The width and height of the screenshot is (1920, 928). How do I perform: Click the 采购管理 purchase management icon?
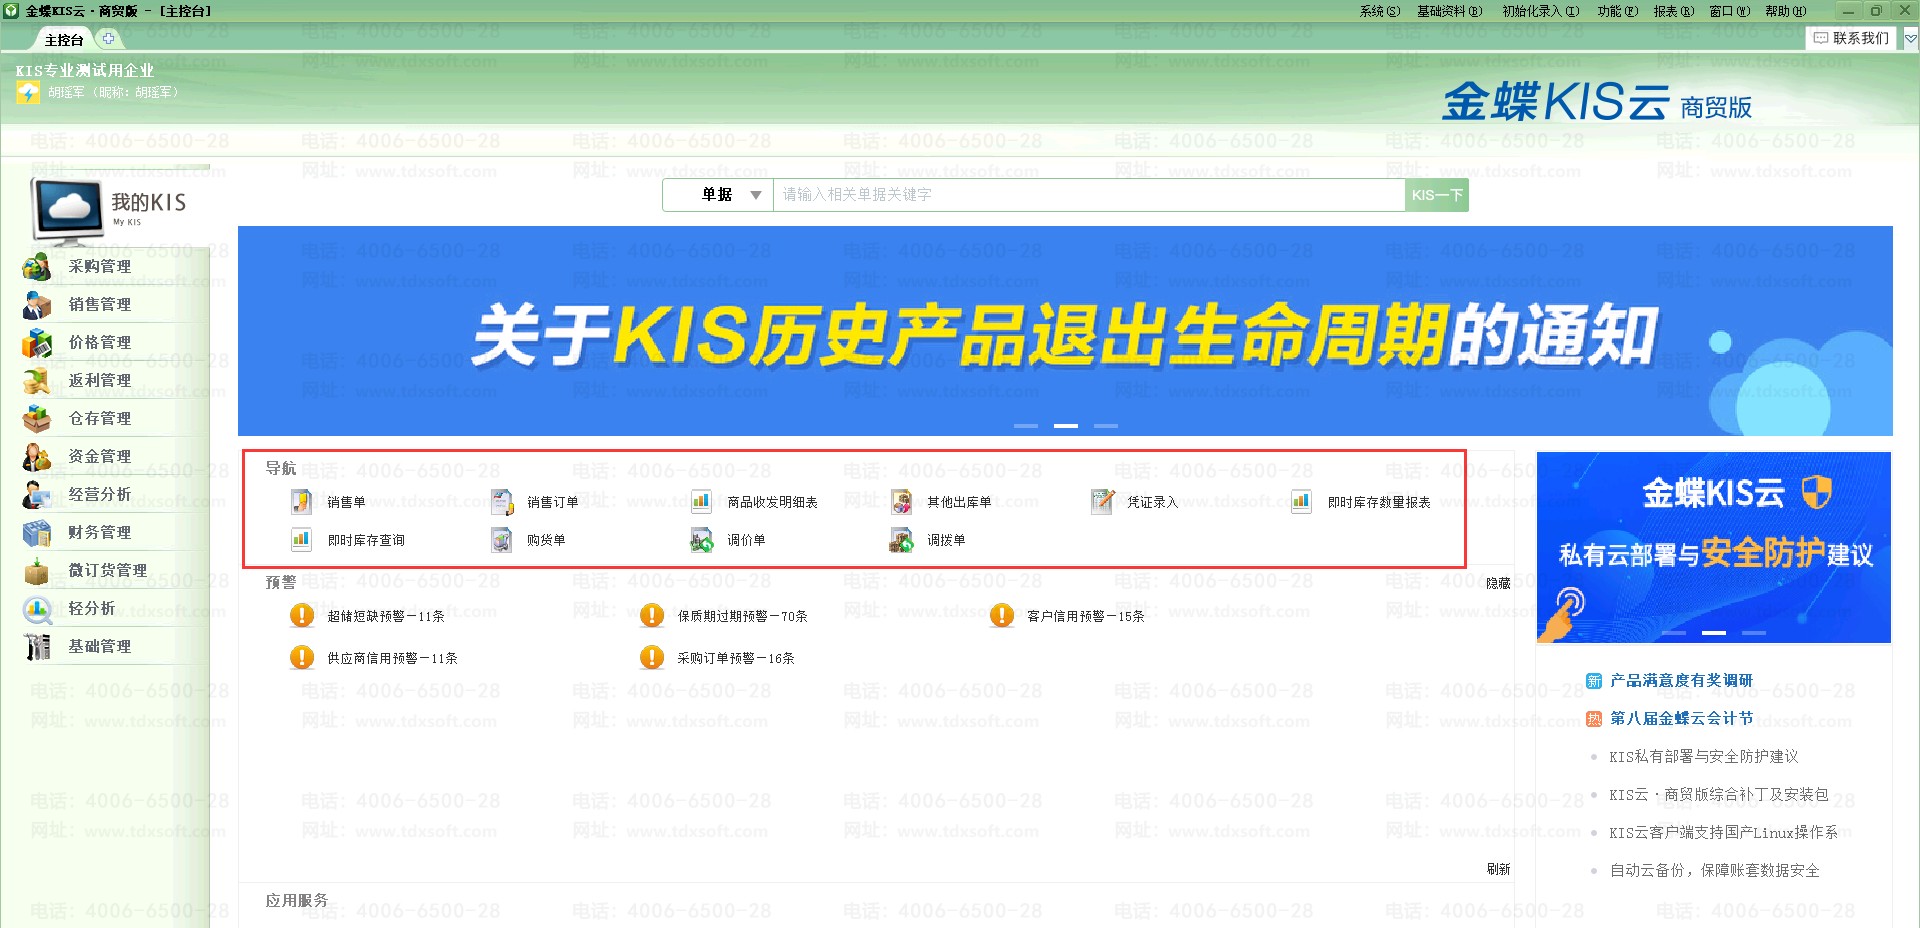(37, 267)
